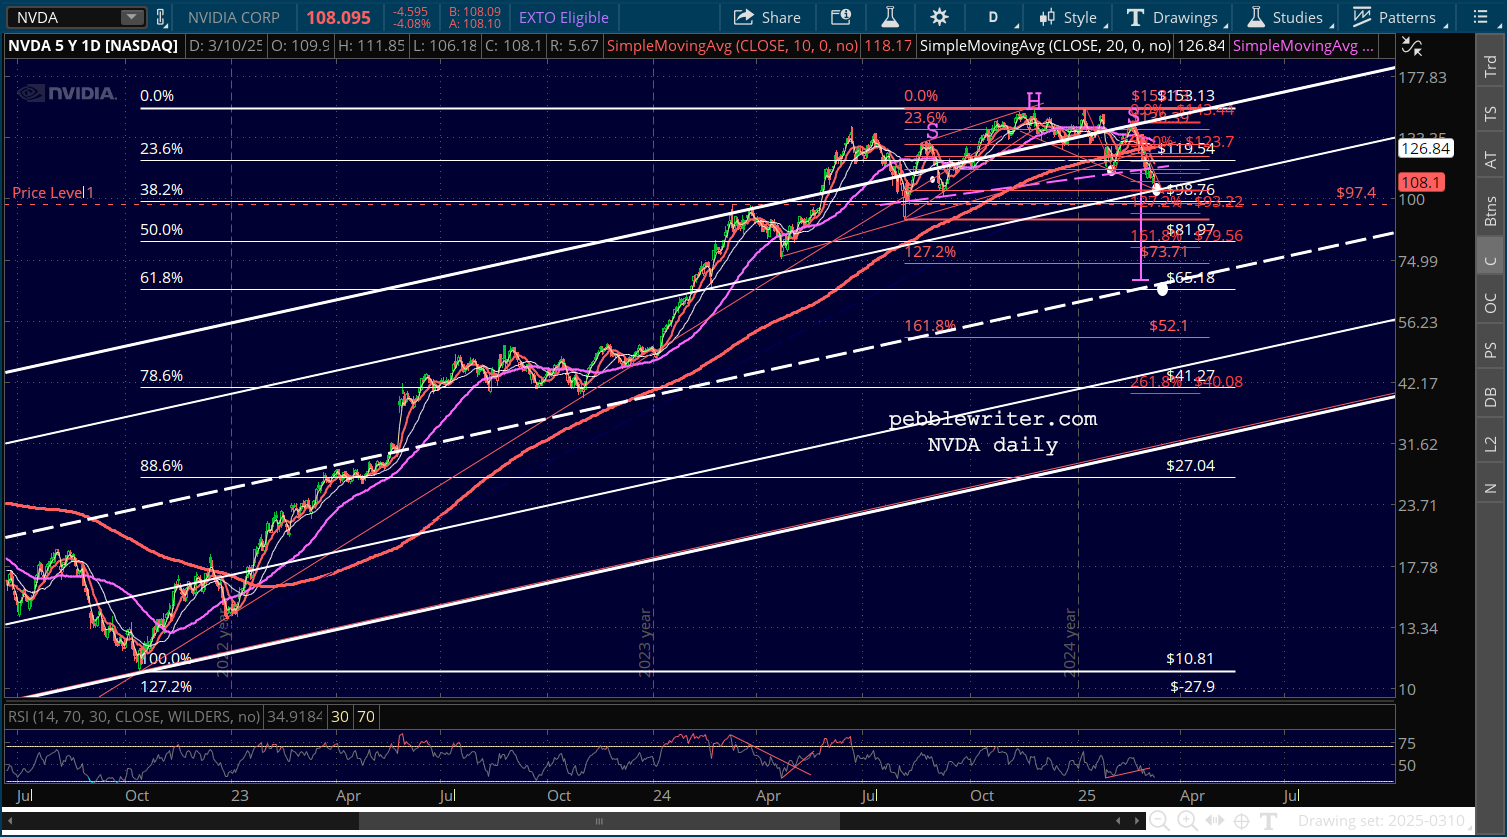The image size is (1507, 837).
Task: Click the 50.0% retracement label
Action: coord(161,229)
